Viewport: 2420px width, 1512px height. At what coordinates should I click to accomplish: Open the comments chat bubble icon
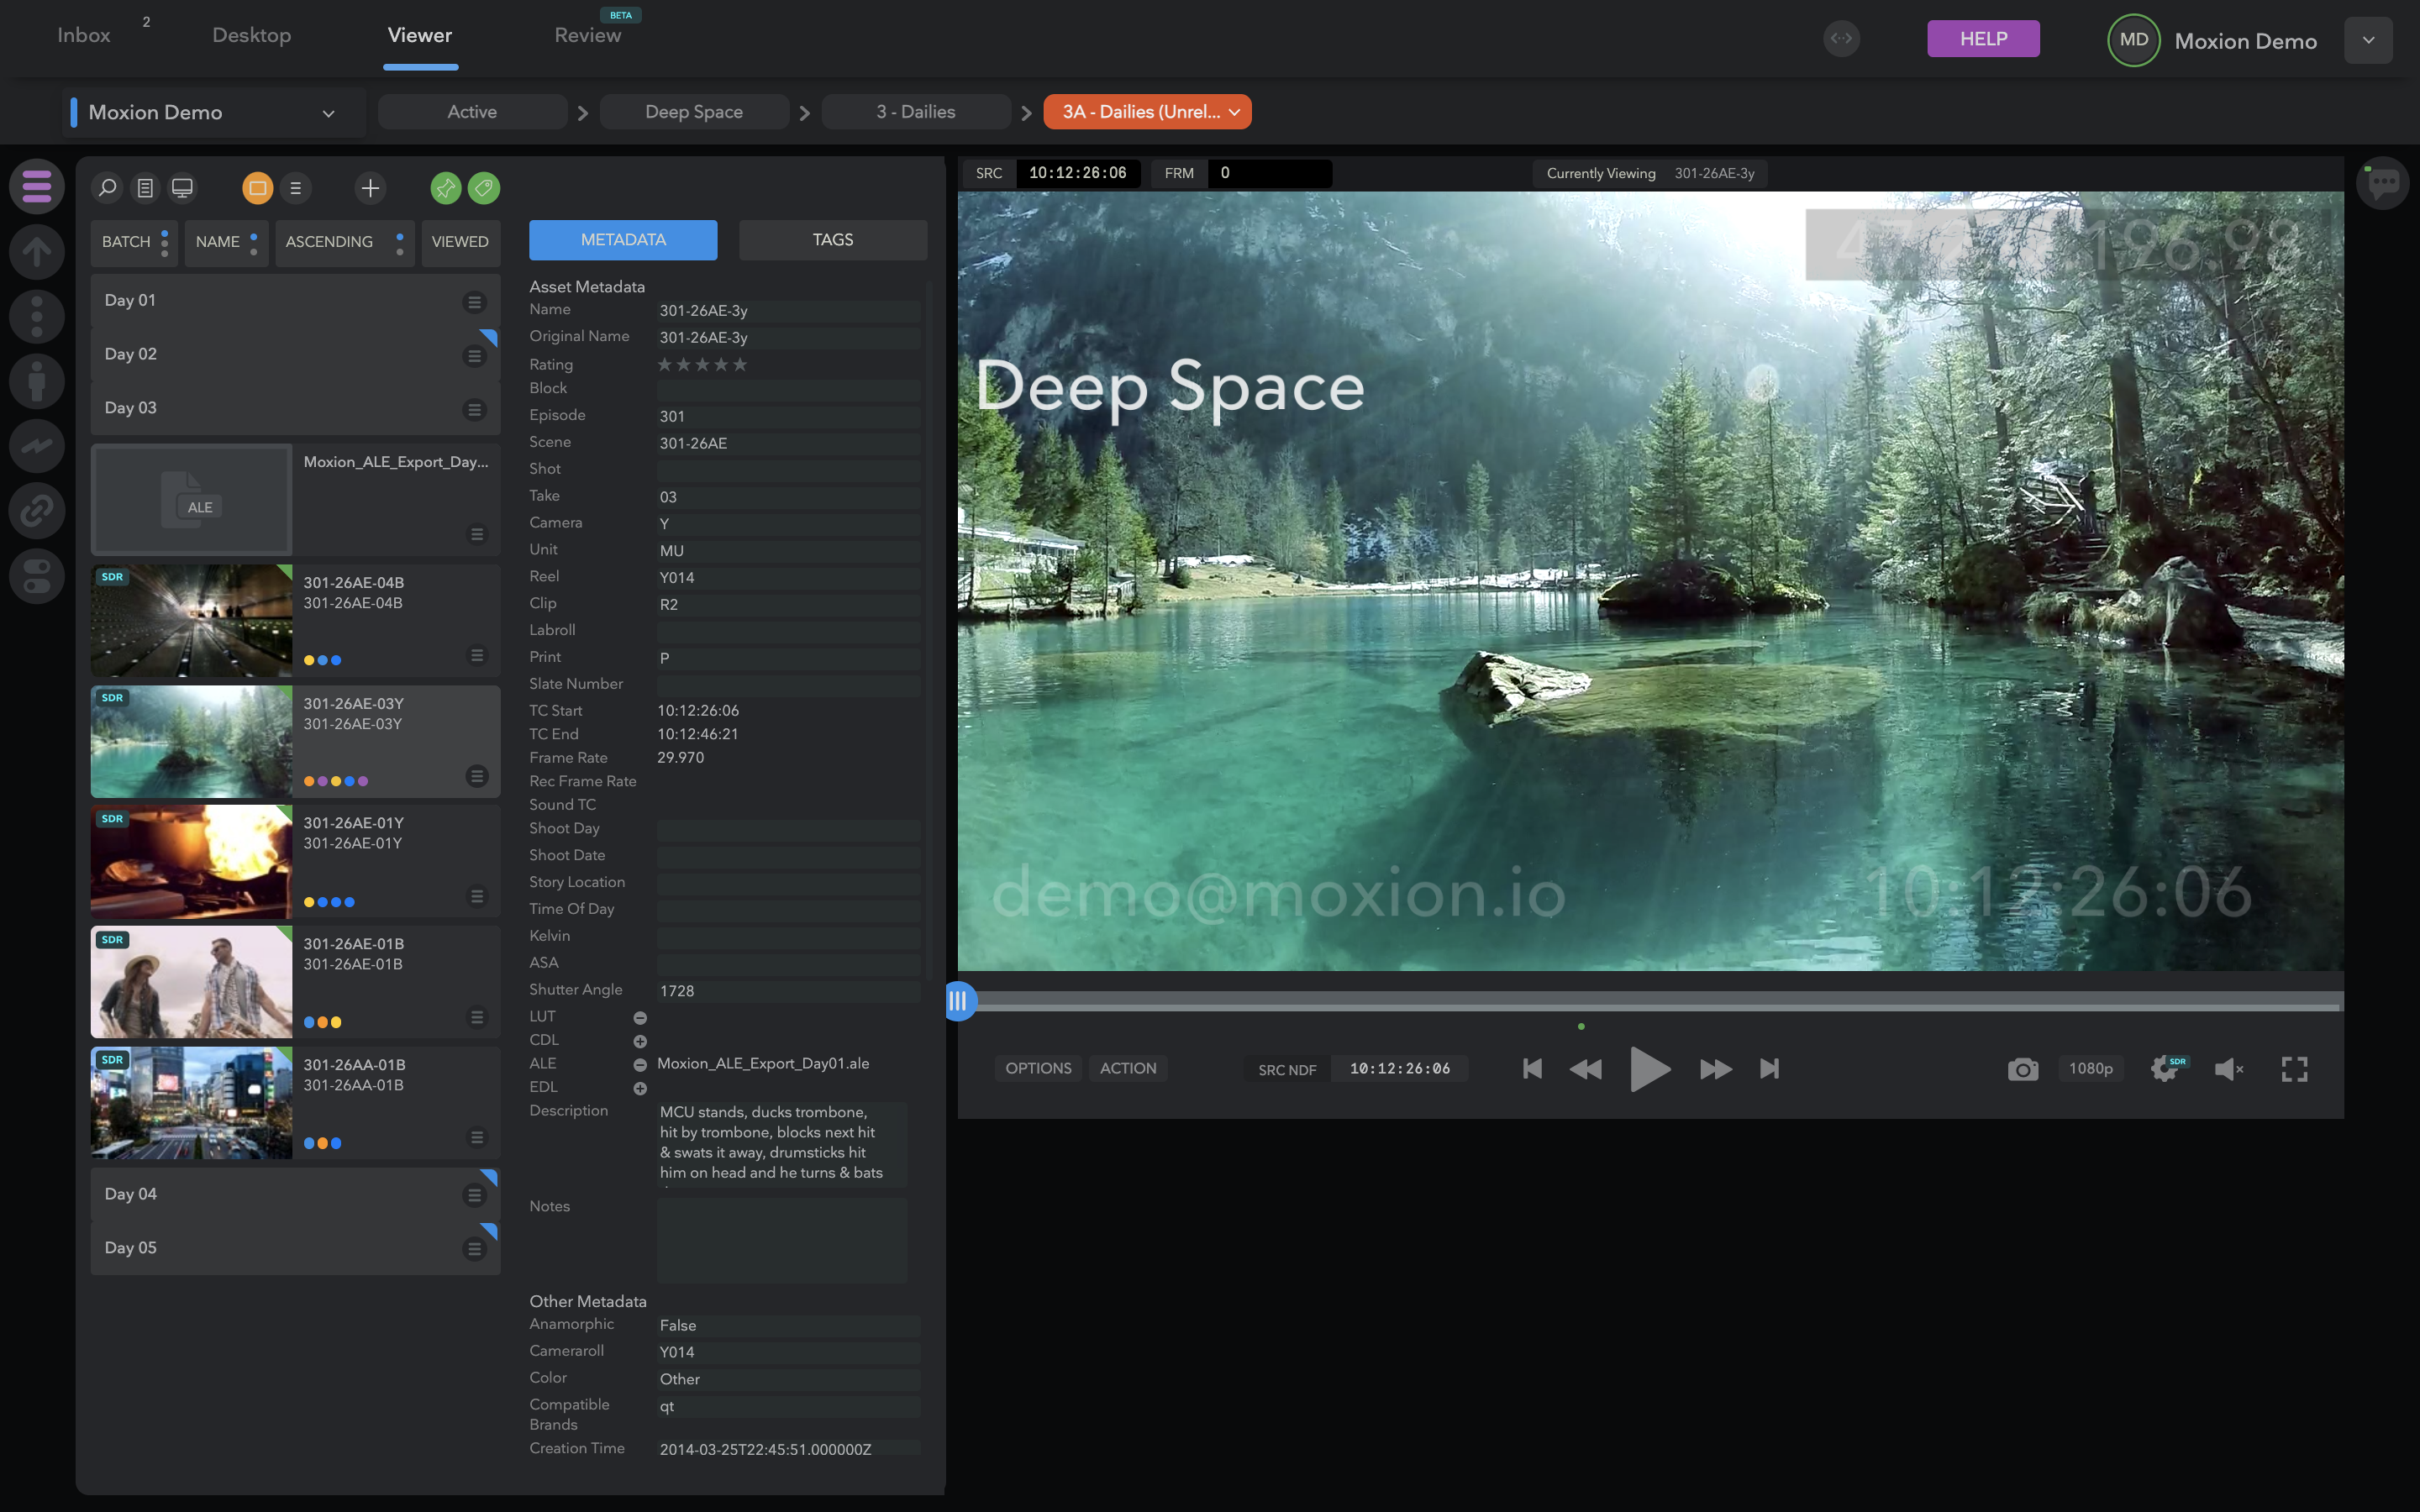(2383, 183)
